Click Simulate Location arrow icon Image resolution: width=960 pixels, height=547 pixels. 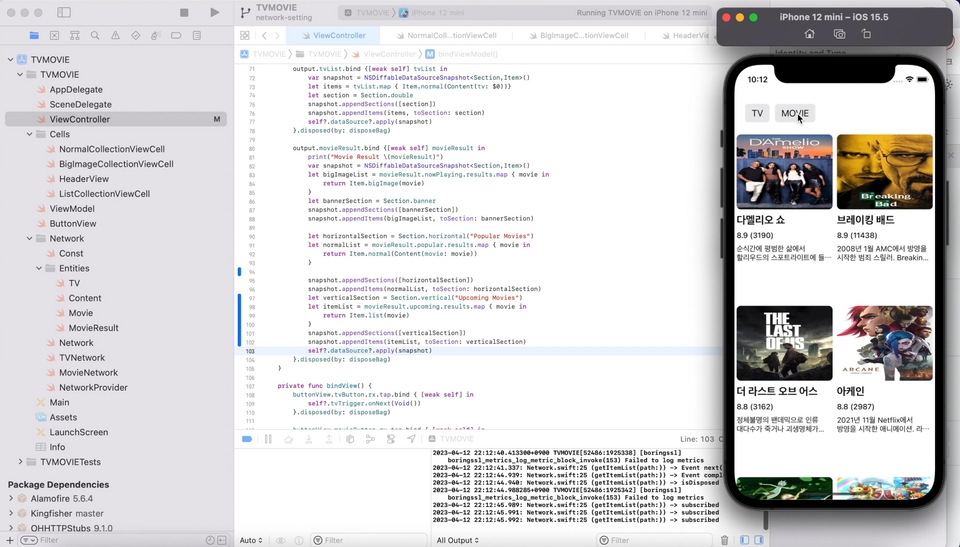click(411, 439)
